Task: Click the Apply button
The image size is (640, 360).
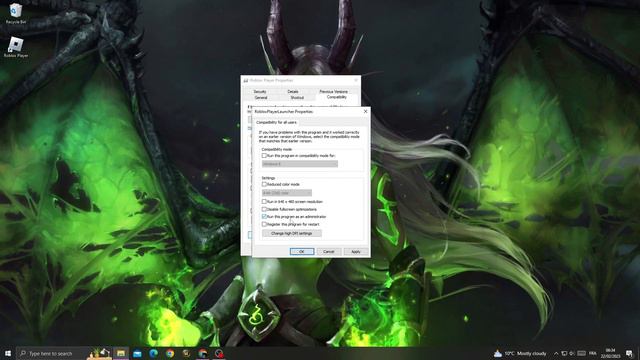Action: pyautogui.click(x=356, y=251)
